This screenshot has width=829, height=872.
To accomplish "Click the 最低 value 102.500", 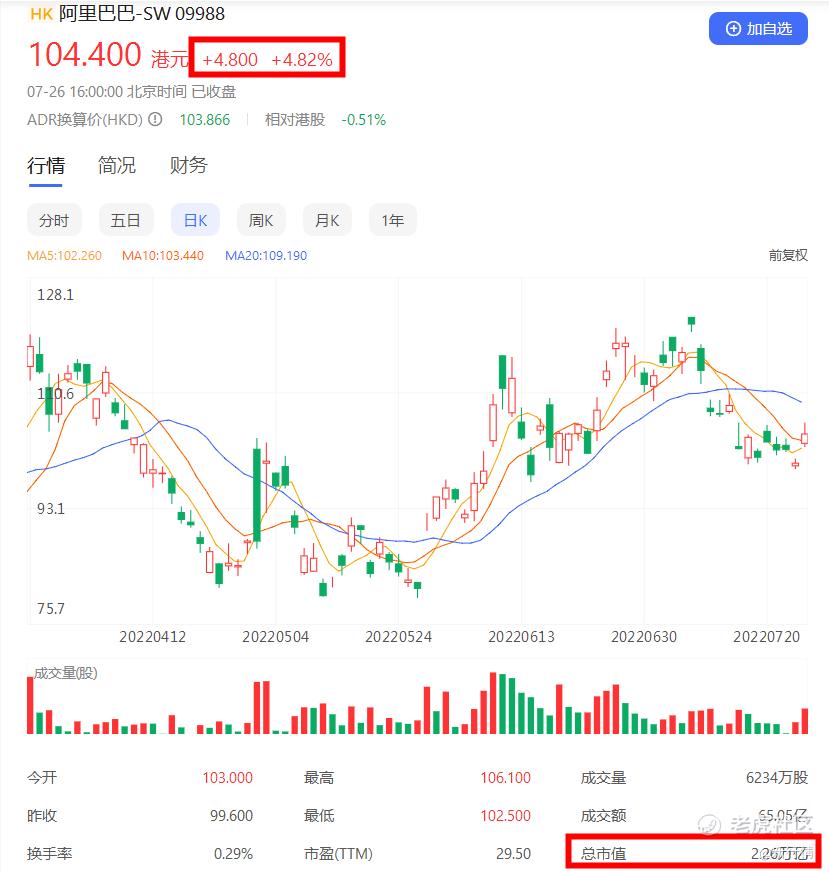I will (505, 816).
